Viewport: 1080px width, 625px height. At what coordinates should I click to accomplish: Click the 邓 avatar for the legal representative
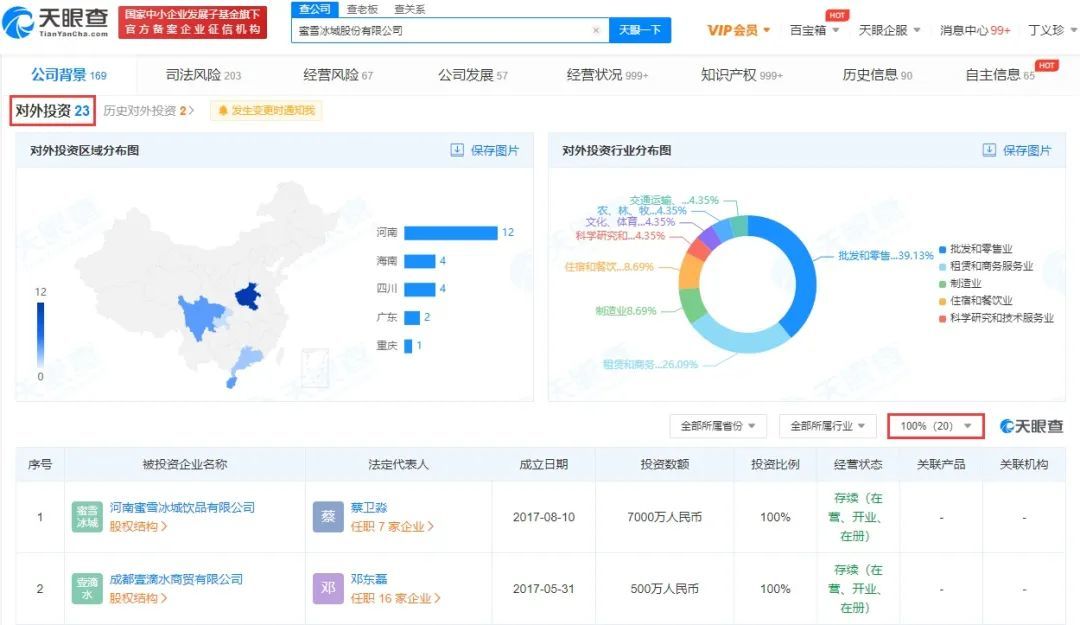[328, 588]
